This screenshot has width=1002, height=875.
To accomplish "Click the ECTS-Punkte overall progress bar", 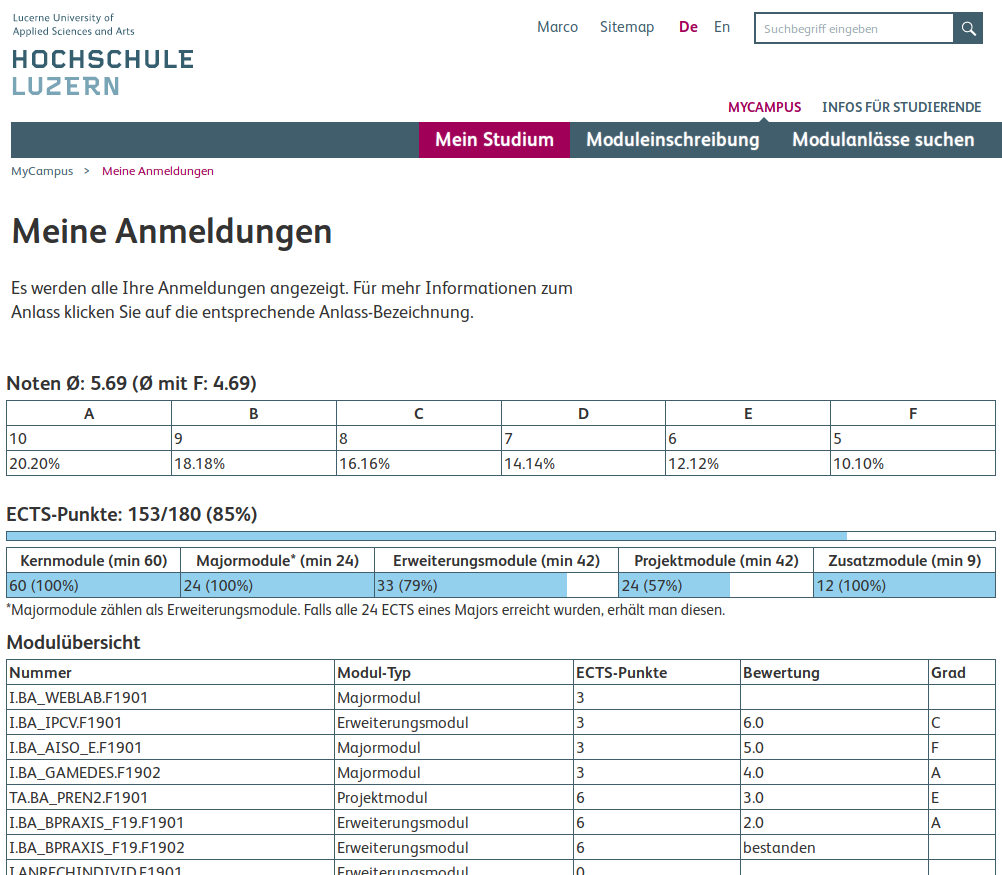I will point(501,536).
